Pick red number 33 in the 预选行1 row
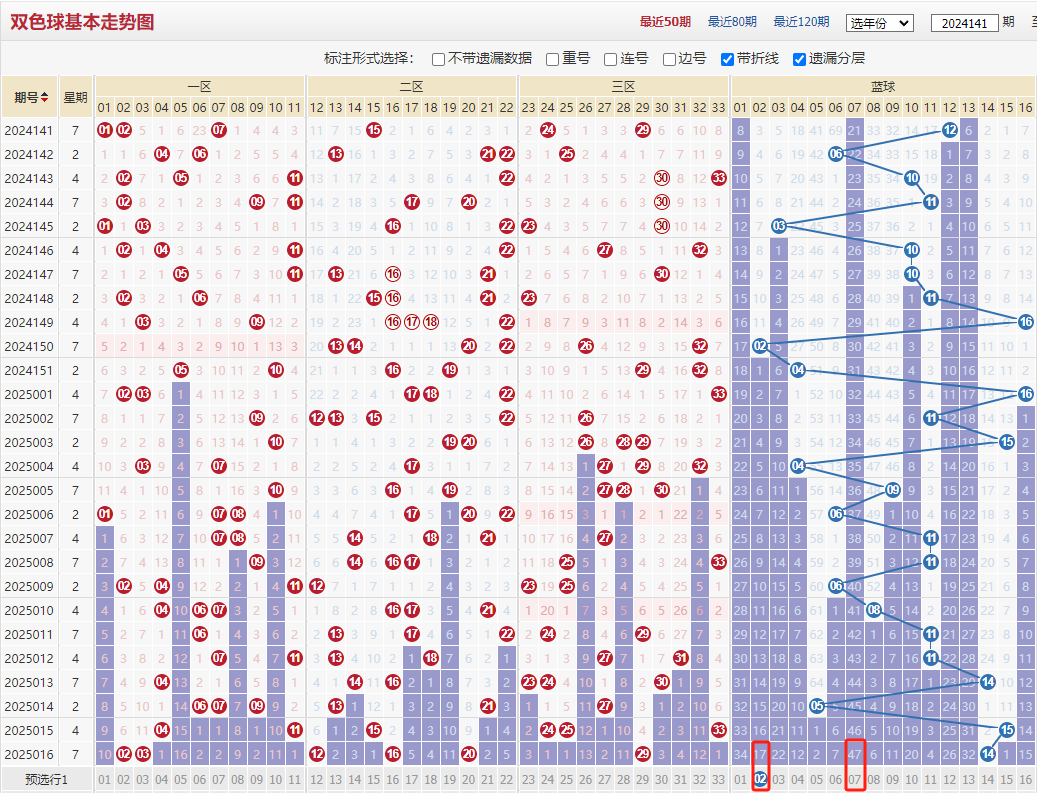1037x793 pixels. (x=718, y=779)
